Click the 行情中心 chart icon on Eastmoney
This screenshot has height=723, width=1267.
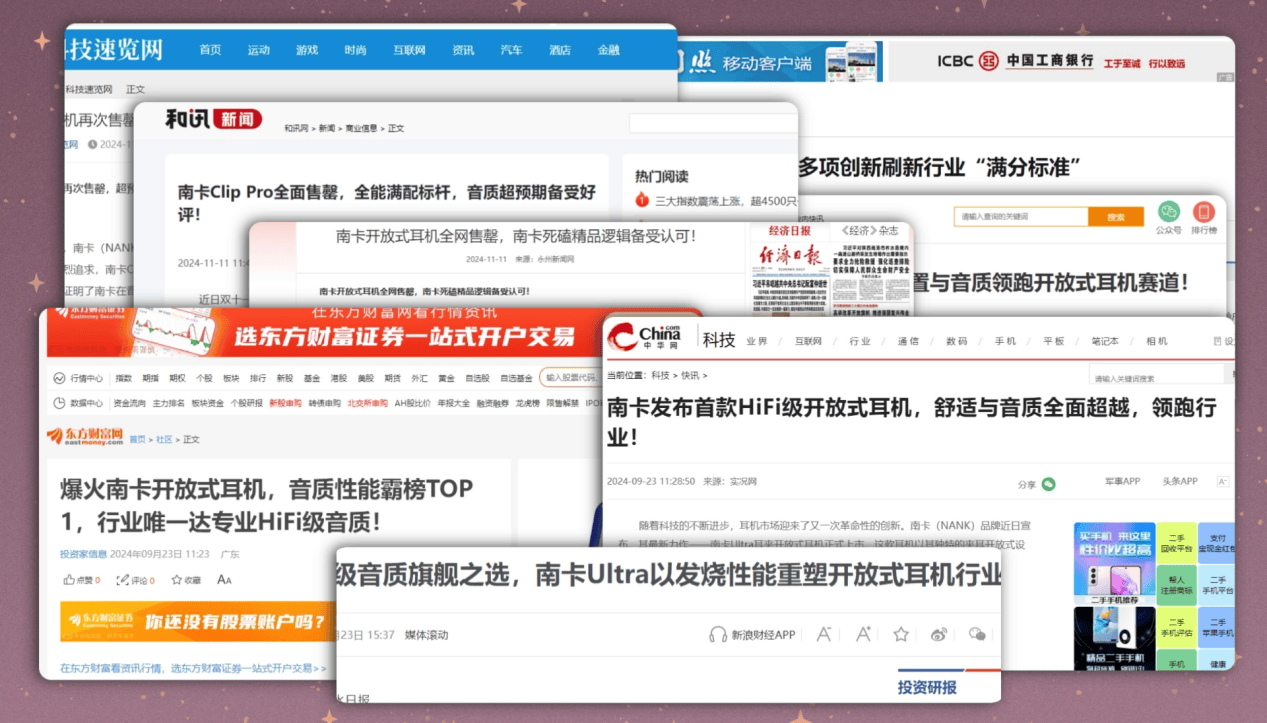pos(60,378)
